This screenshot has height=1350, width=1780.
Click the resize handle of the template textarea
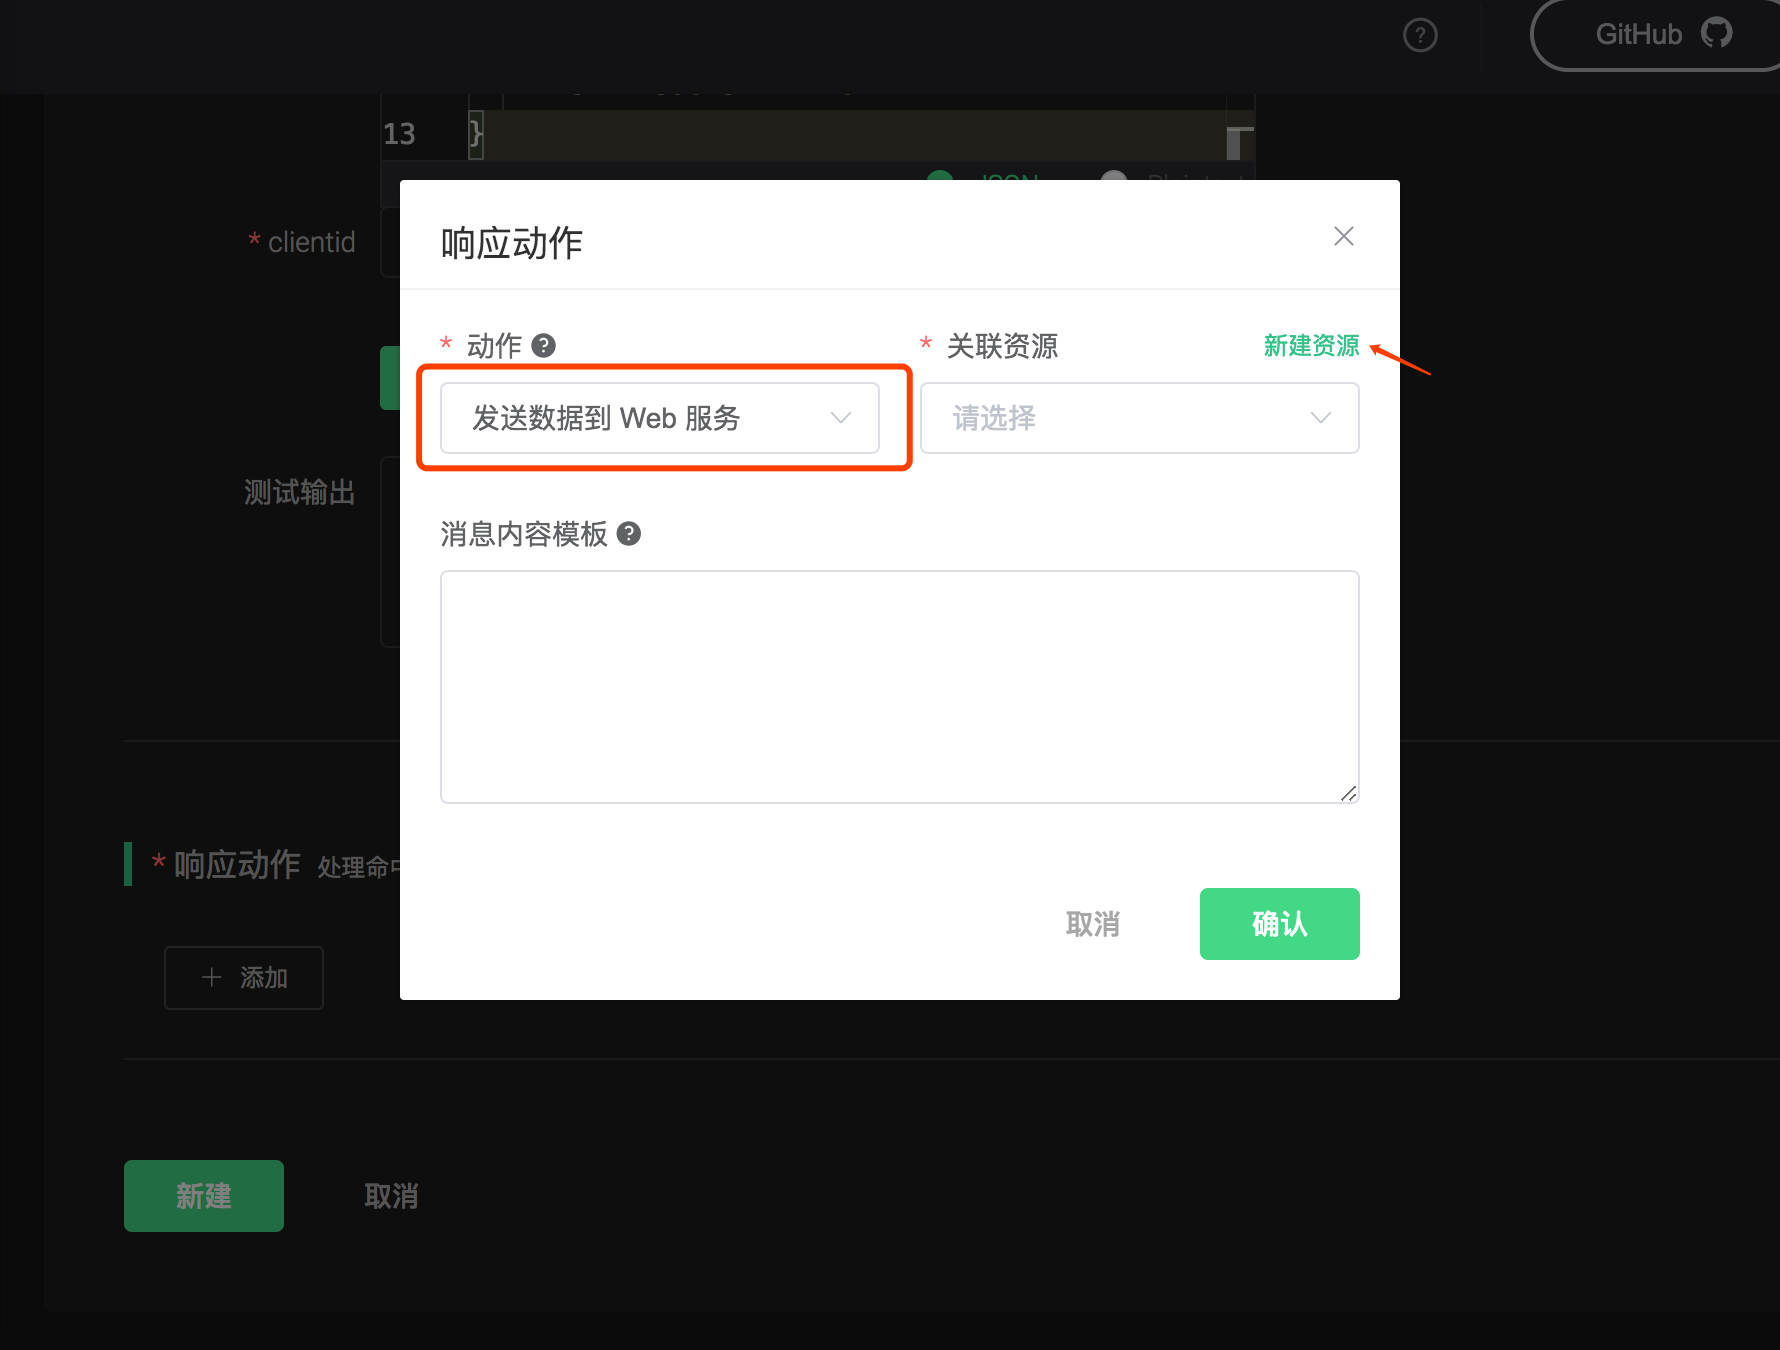[x=1348, y=793]
